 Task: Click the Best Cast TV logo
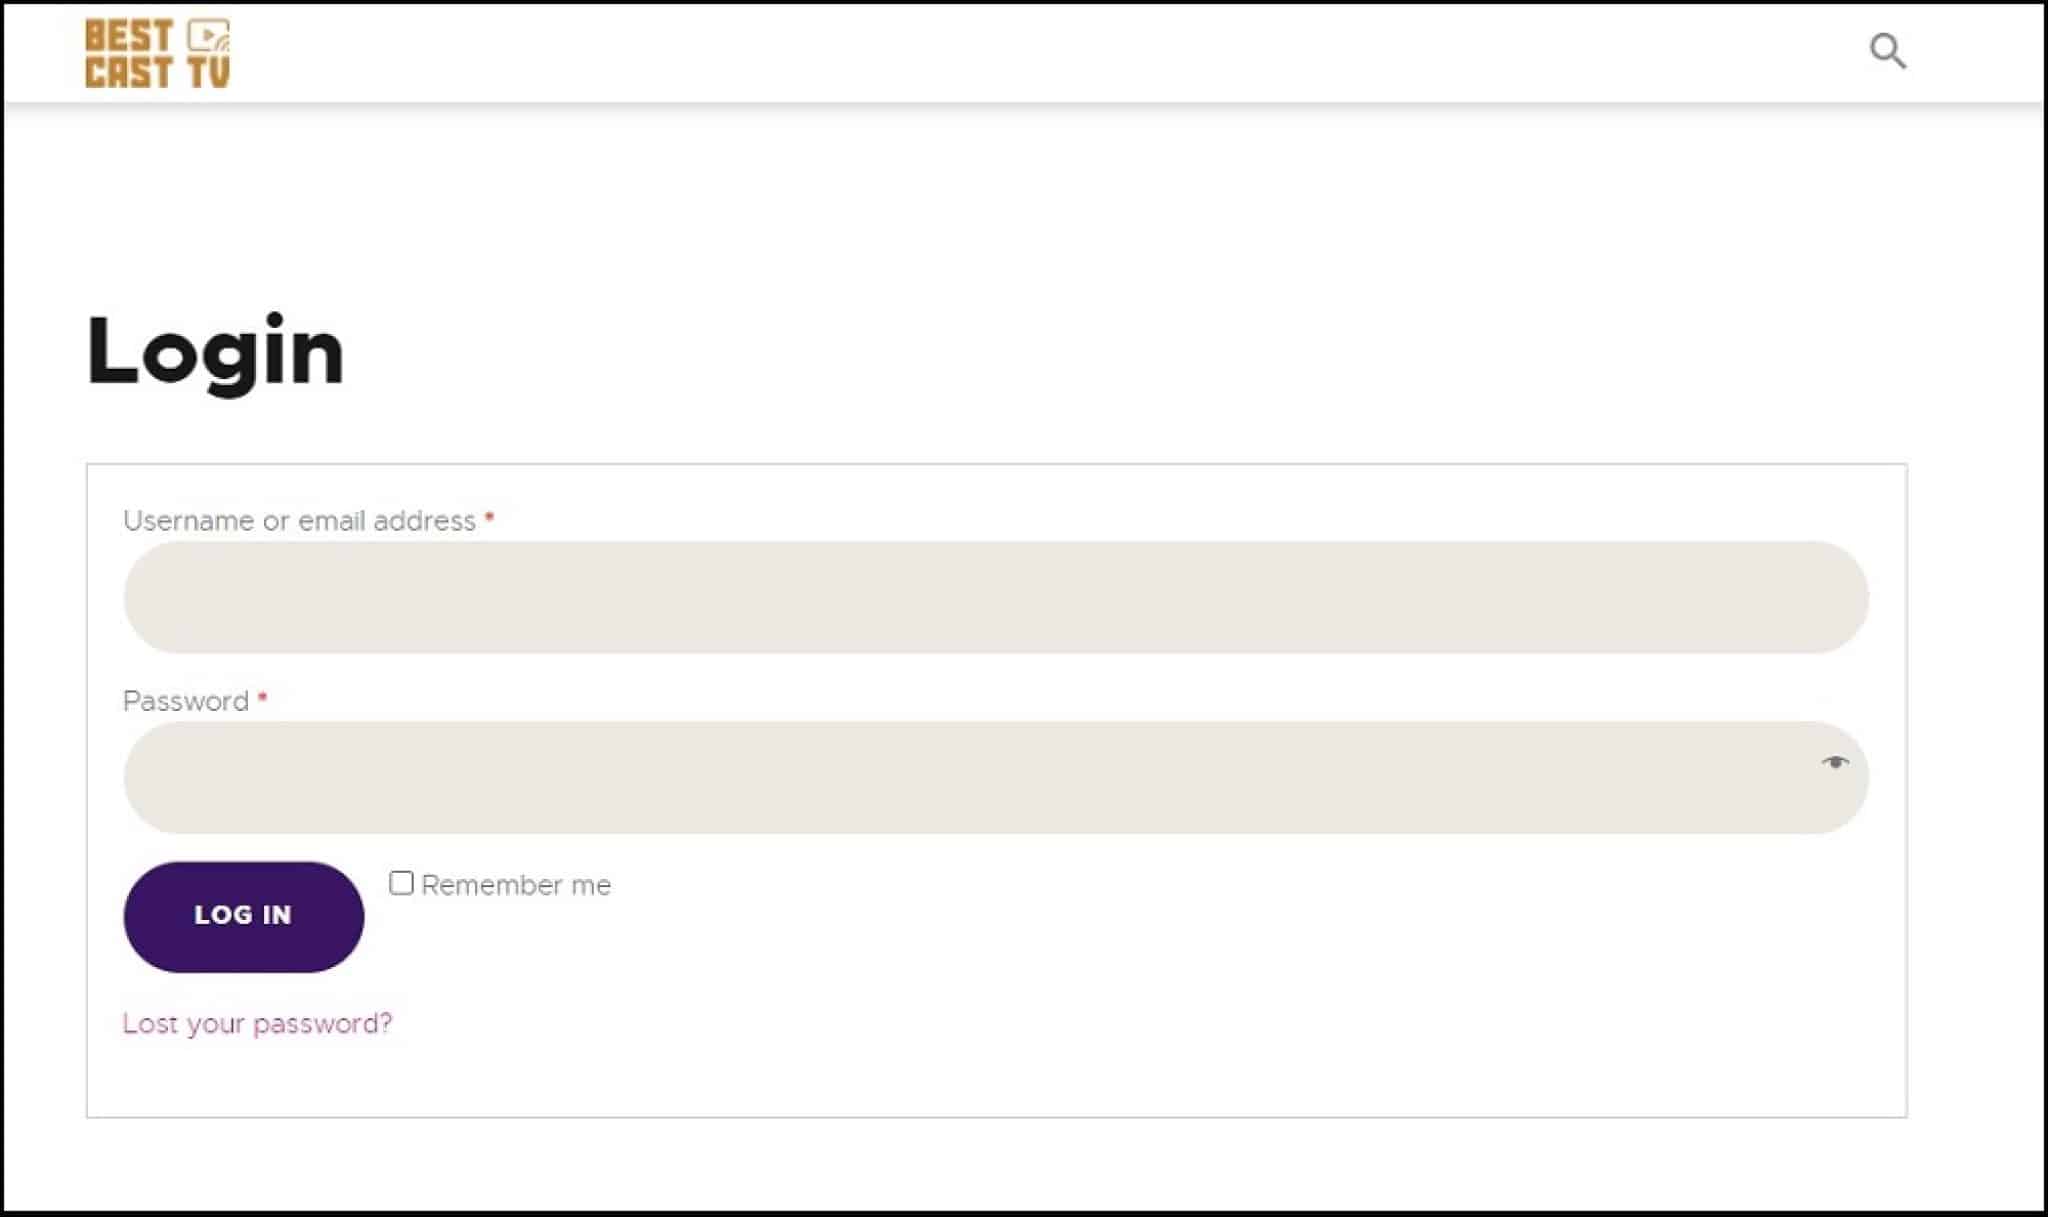point(158,54)
